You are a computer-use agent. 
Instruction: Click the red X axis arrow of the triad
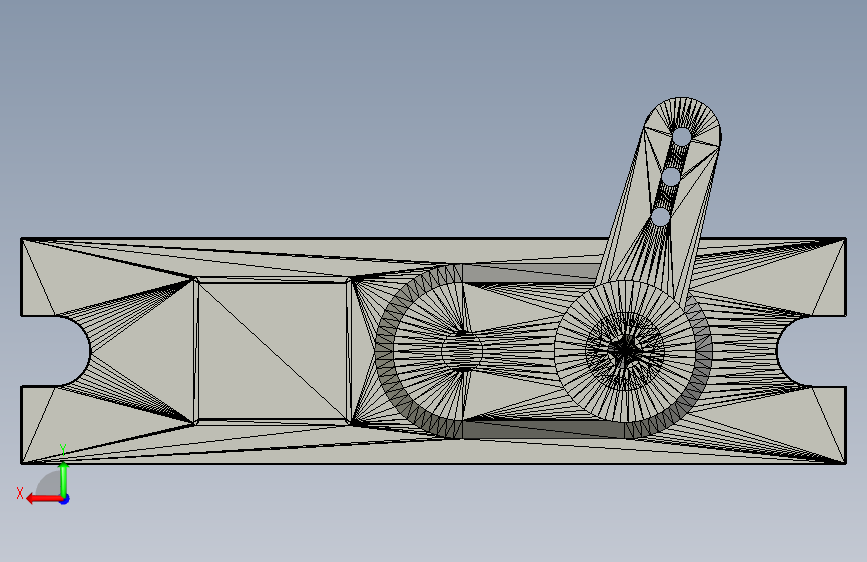tap(44, 499)
